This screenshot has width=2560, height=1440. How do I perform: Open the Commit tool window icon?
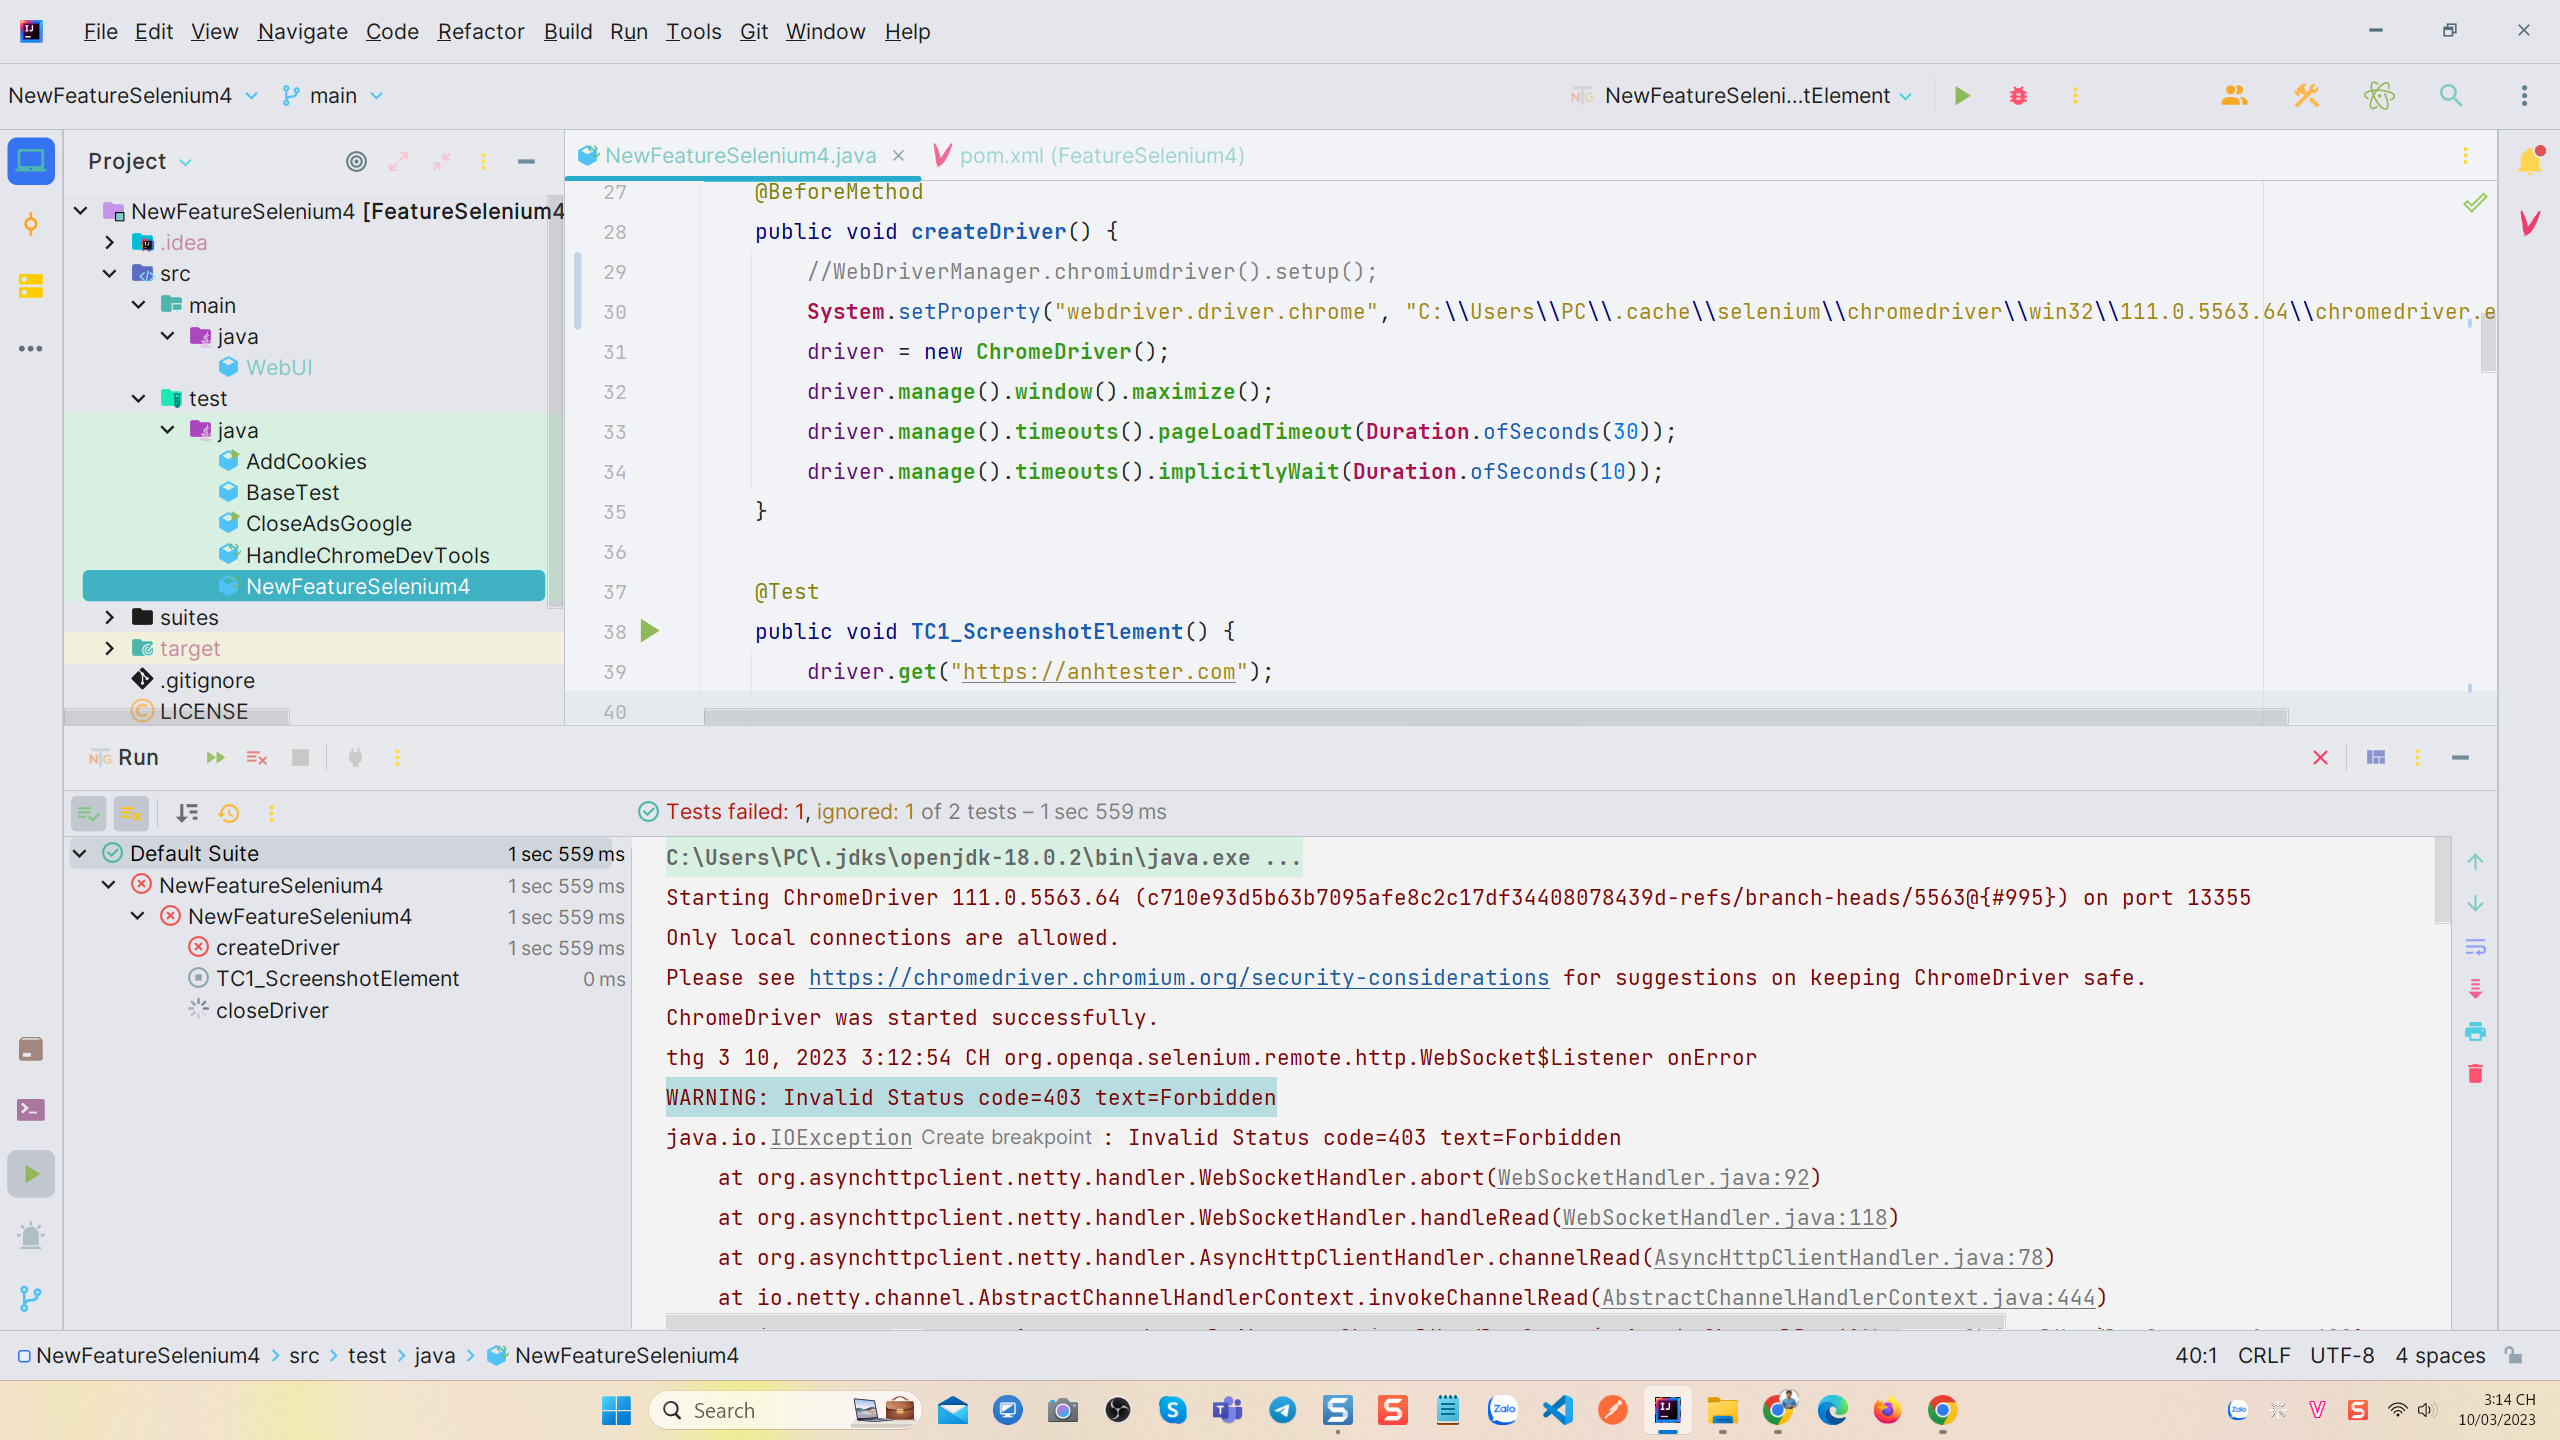(x=31, y=224)
